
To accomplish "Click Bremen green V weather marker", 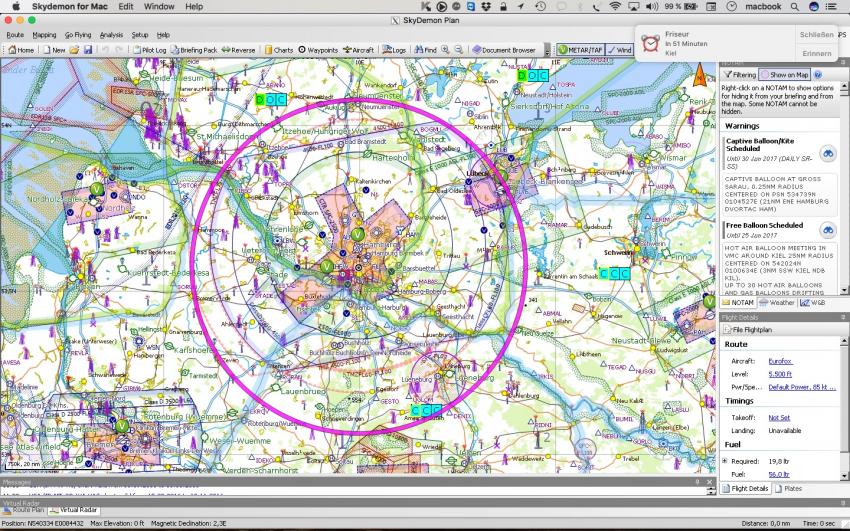I will tap(121, 426).
